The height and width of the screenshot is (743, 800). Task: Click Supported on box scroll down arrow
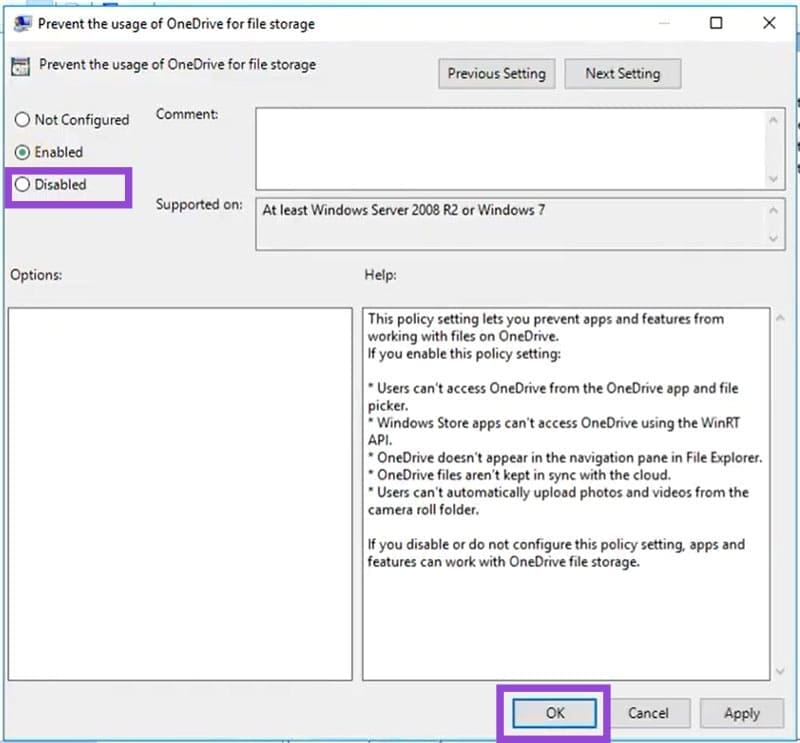773,238
